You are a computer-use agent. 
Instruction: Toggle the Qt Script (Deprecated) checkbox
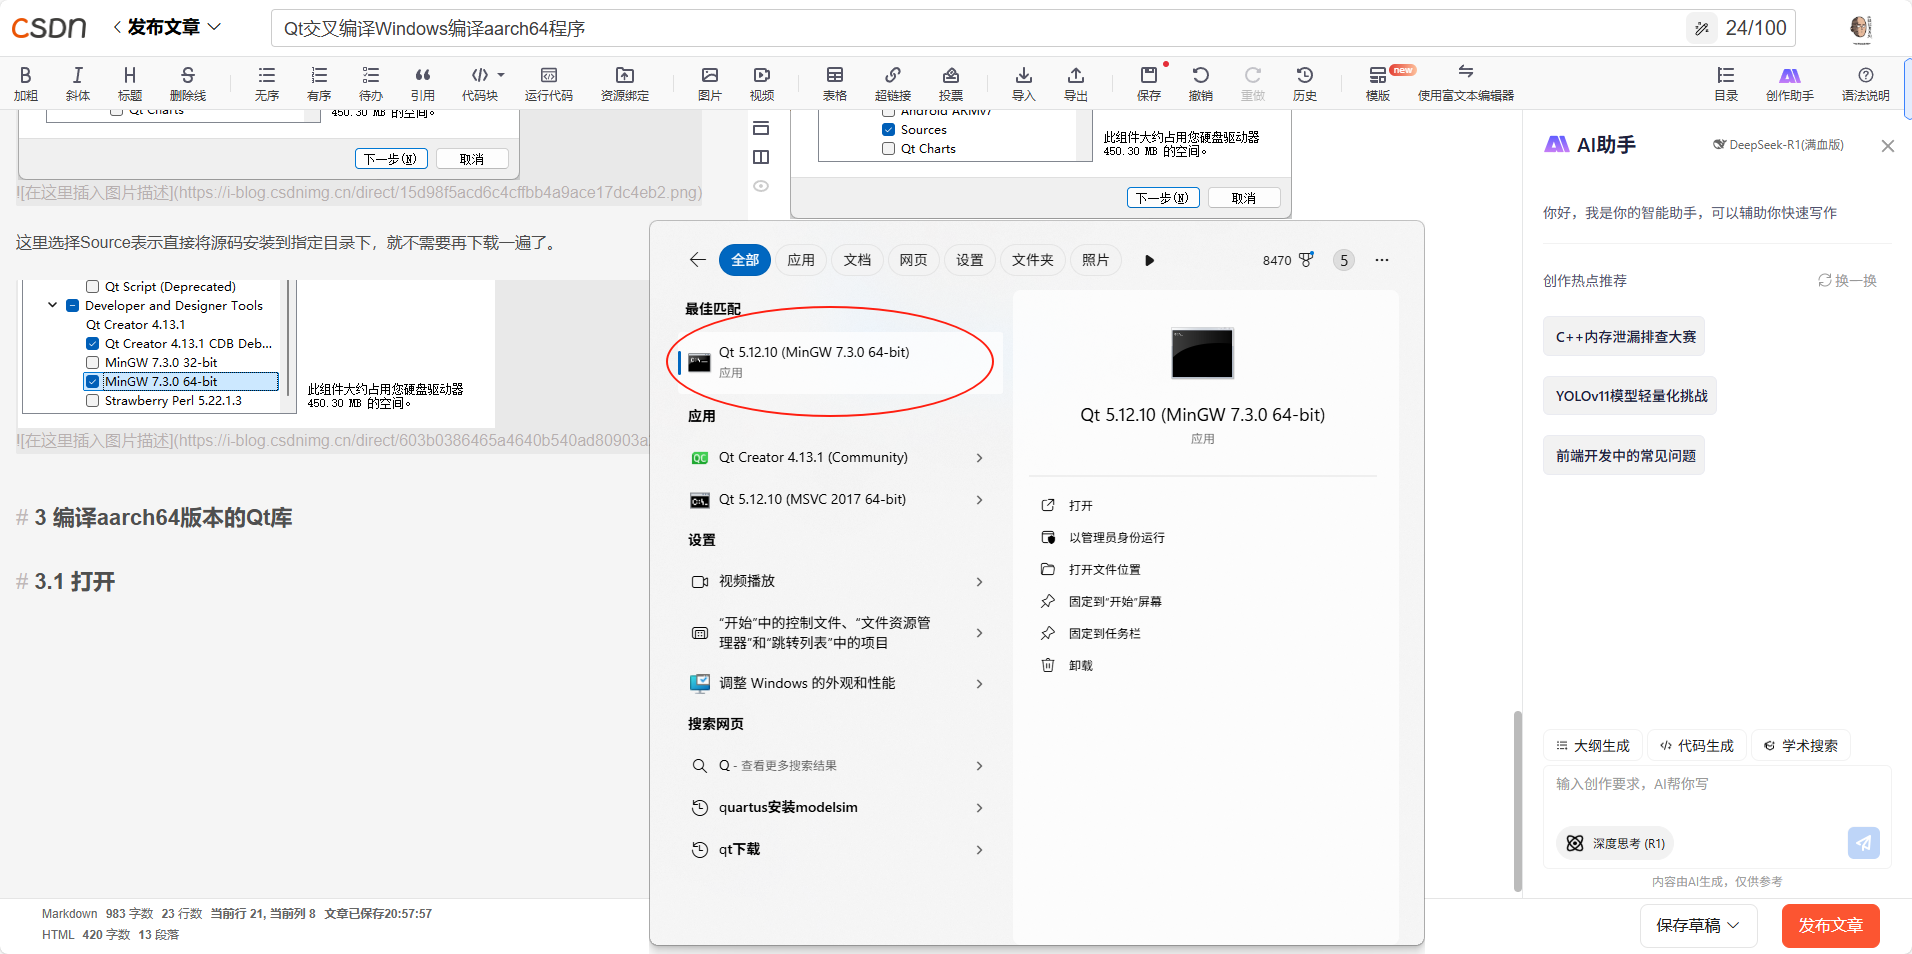(x=93, y=287)
